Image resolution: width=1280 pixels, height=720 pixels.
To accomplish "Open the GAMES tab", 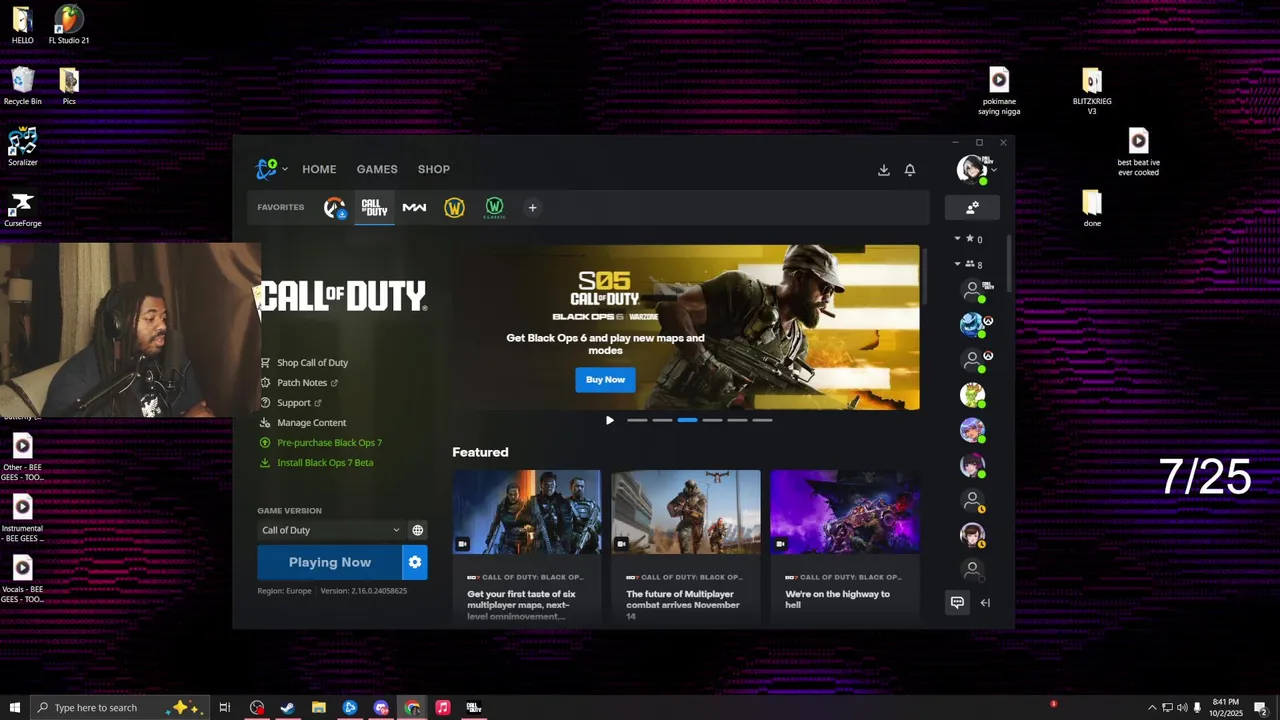I will click(377, 169).
